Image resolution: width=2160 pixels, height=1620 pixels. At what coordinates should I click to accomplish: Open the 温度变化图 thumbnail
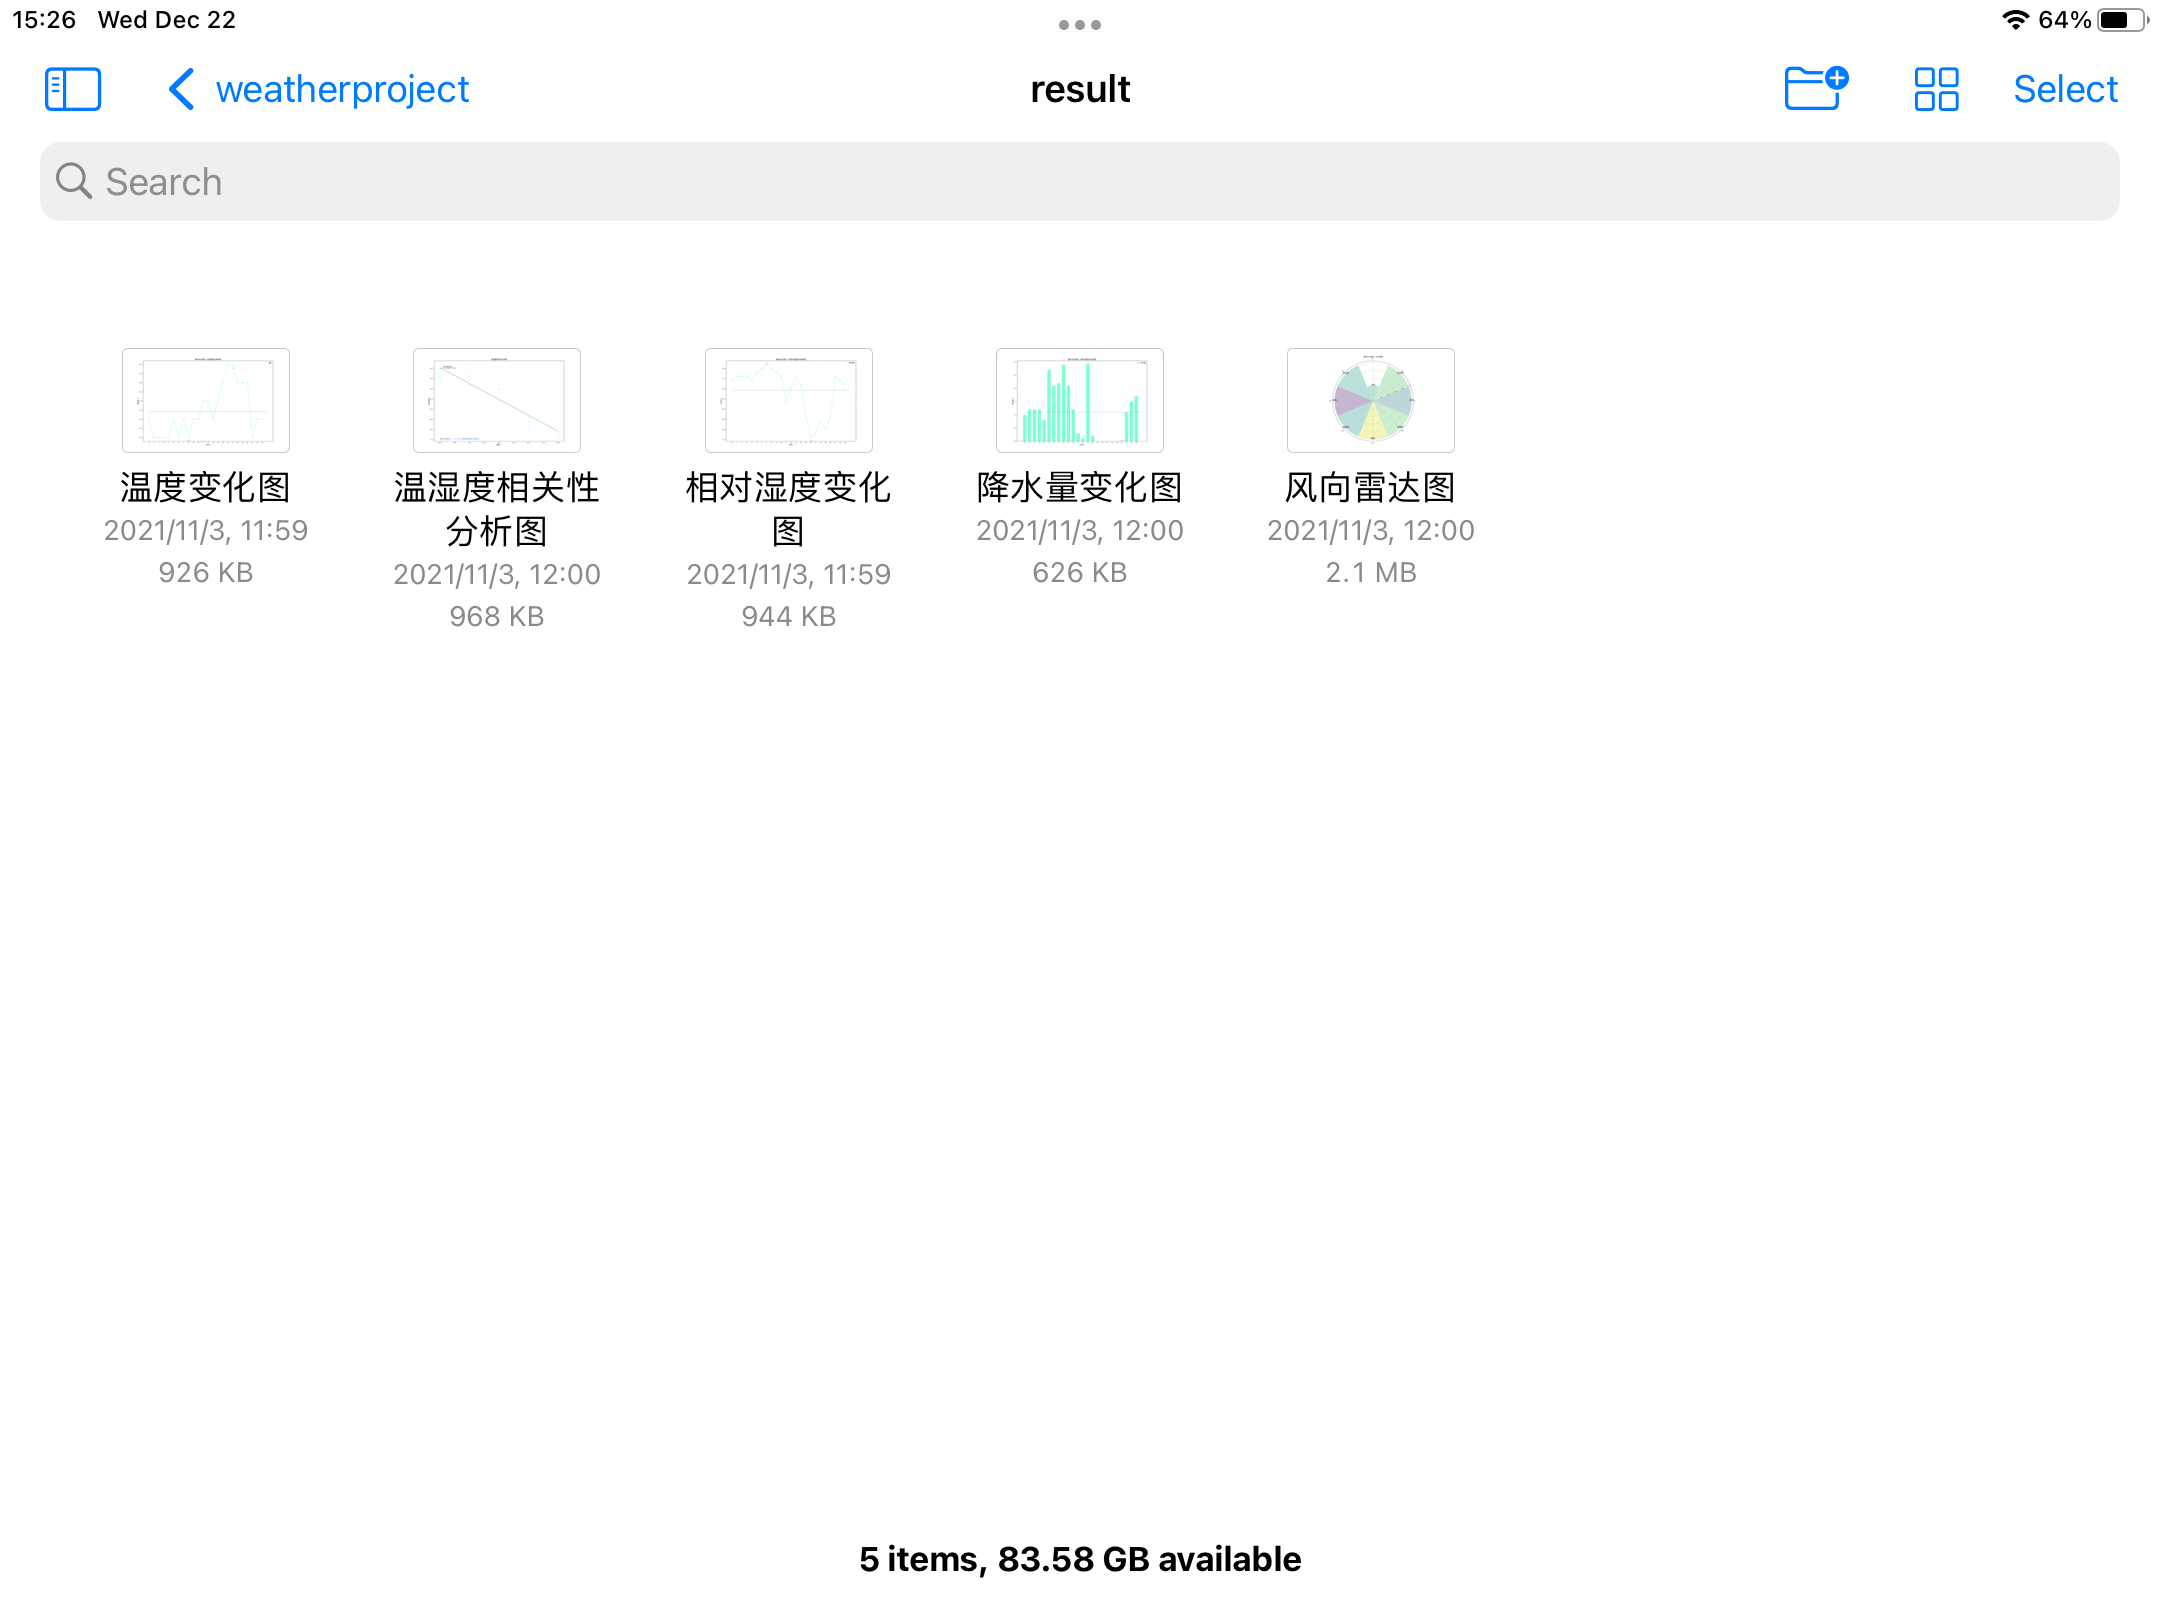point(206,400)
